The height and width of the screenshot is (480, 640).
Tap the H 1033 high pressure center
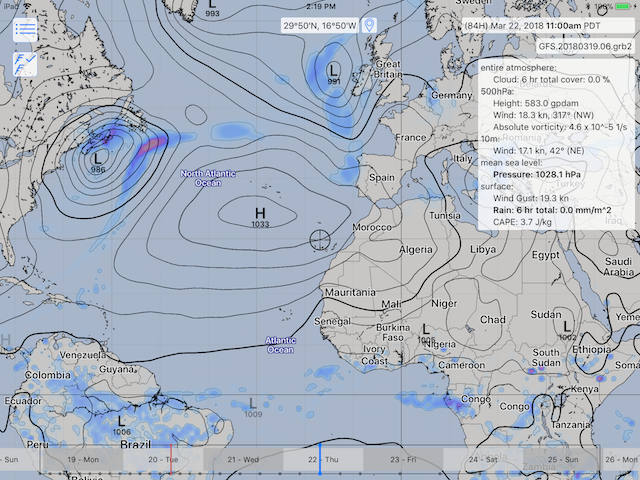260,216
